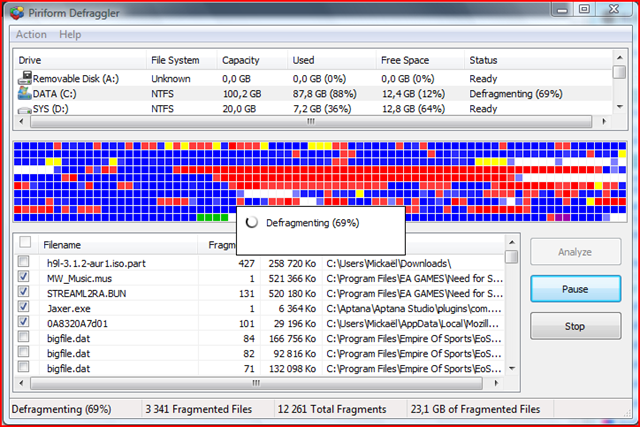Click drive list horizontal scroll right arrow
Image resolution: width=640 pixels, height=427 pixels.
tap(604, 121)
